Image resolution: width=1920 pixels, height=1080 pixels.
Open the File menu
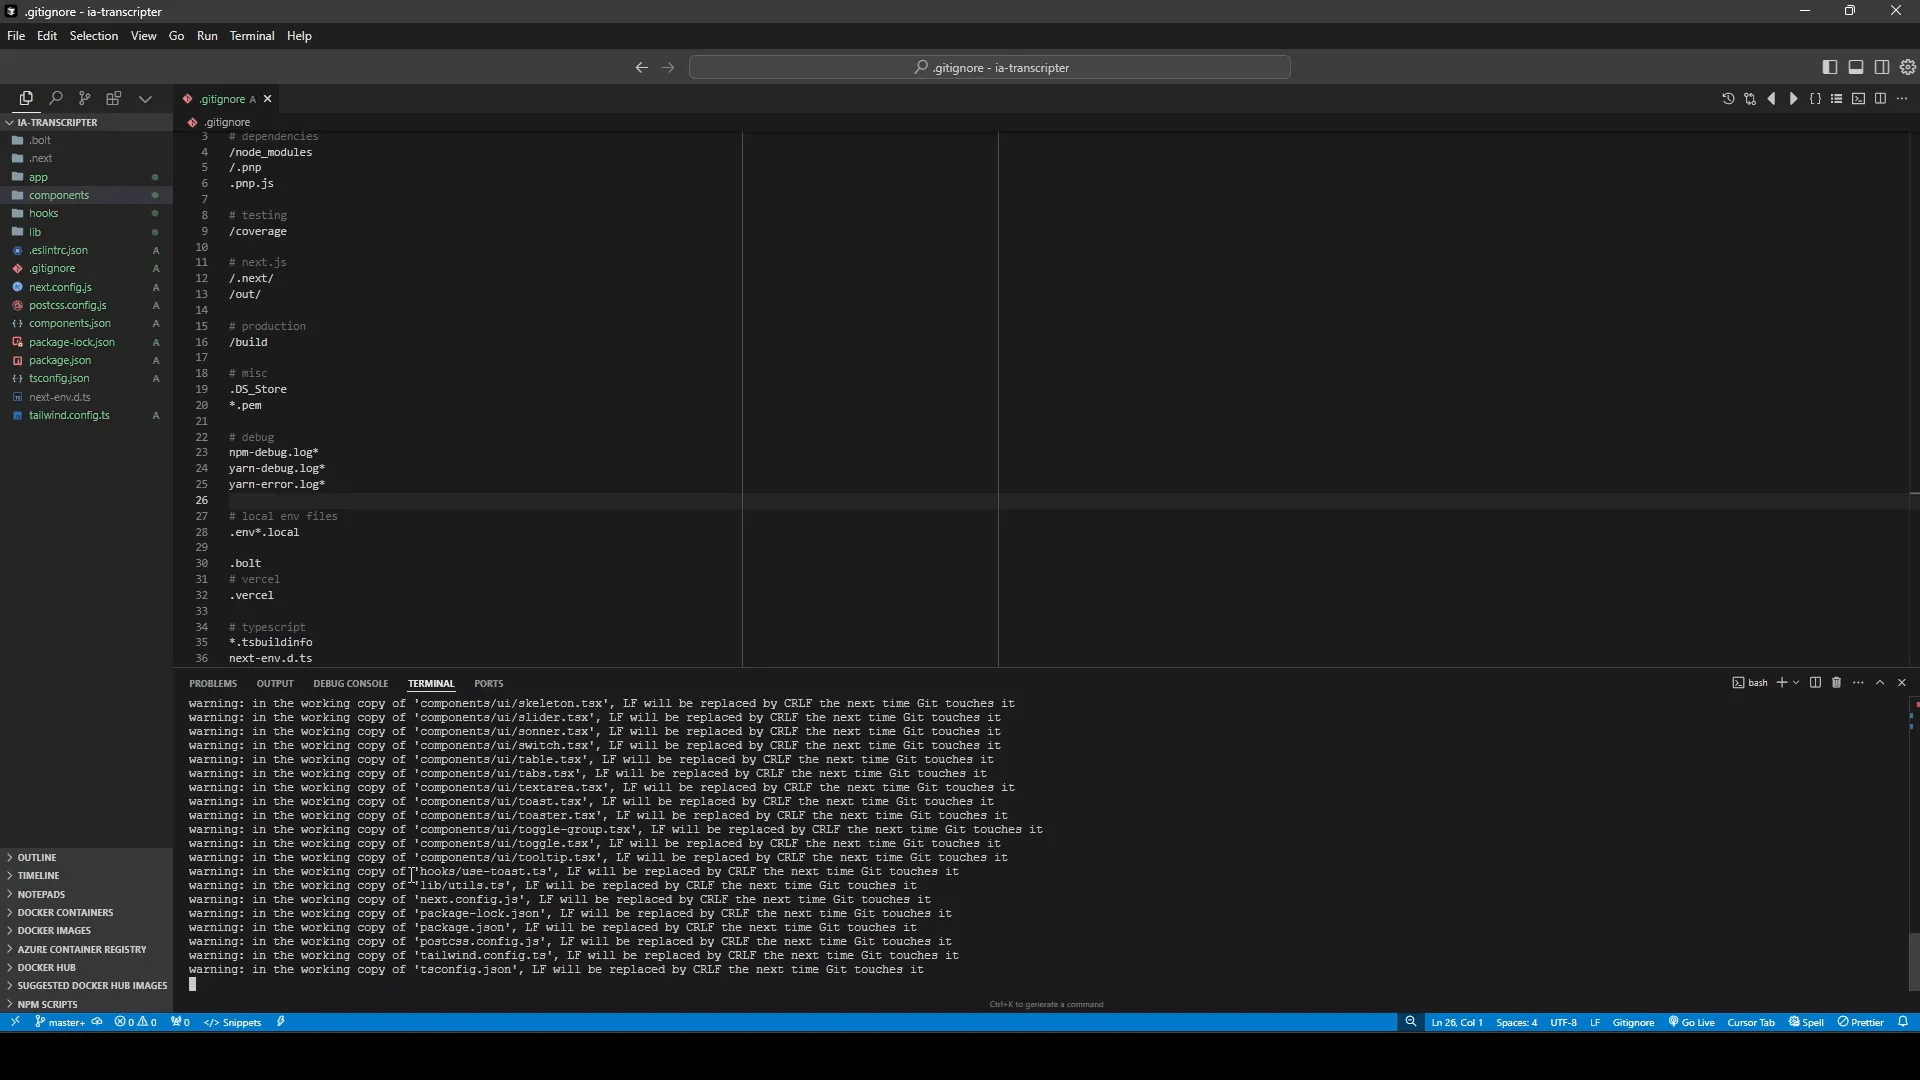[16, 36]
